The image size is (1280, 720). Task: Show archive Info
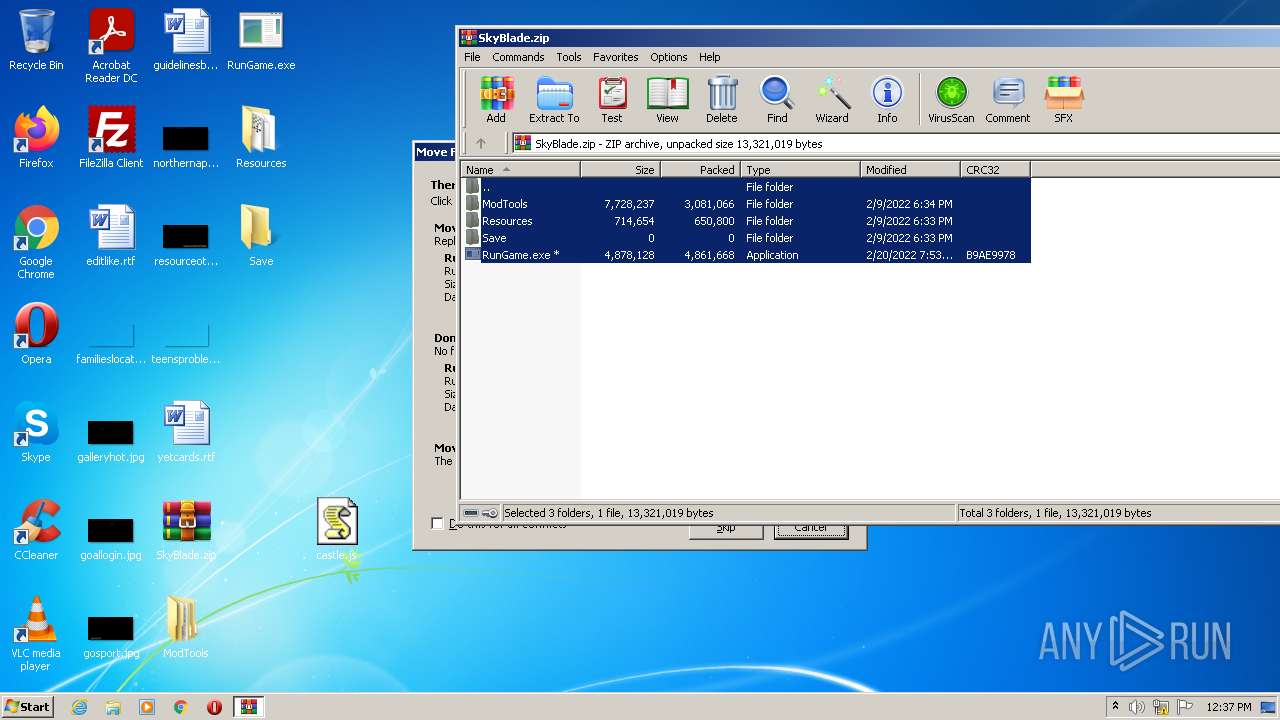887,100
